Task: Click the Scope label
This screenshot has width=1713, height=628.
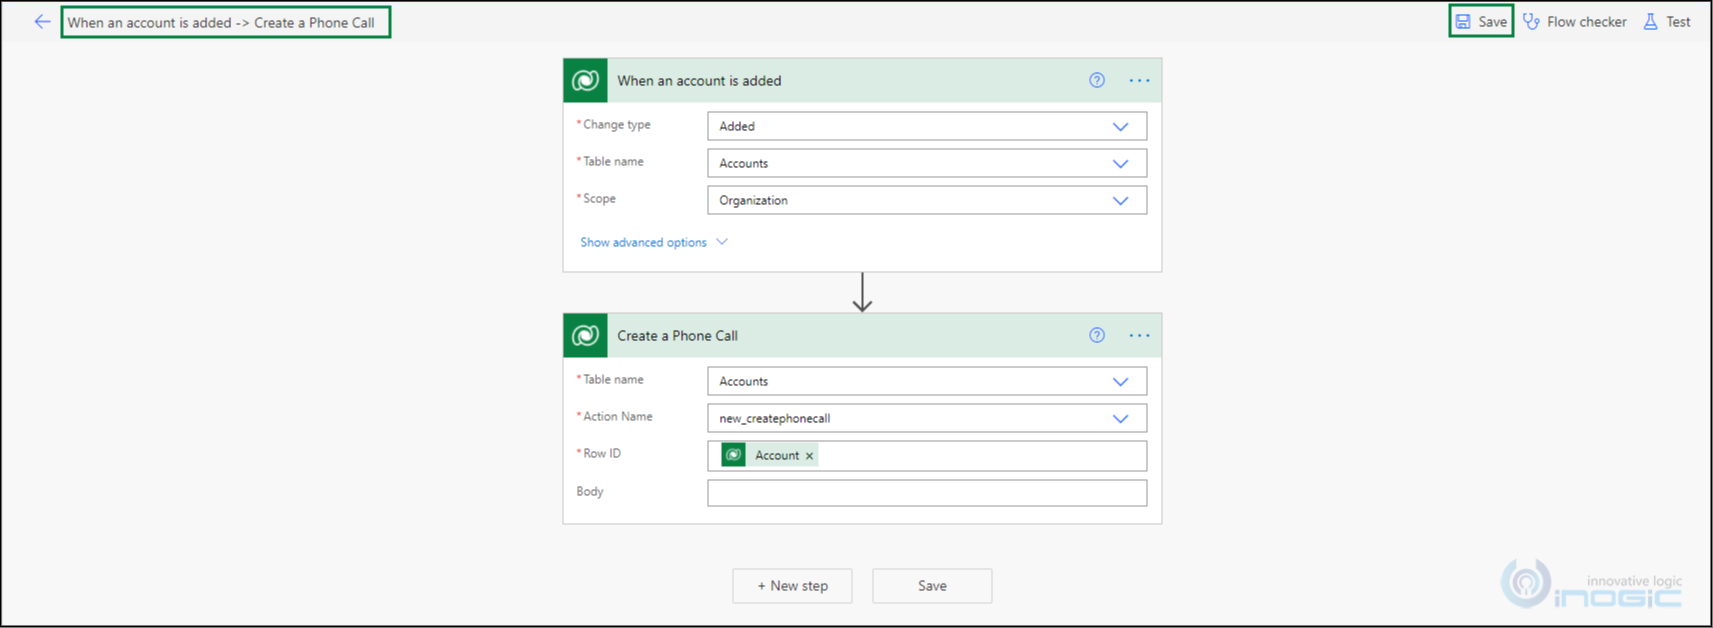Action: click(x=597, y=198)
